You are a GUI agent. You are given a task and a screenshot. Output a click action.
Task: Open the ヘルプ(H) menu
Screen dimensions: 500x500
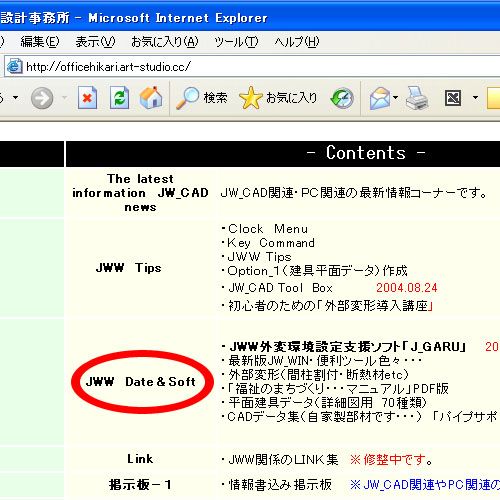[x=297, y=42]
